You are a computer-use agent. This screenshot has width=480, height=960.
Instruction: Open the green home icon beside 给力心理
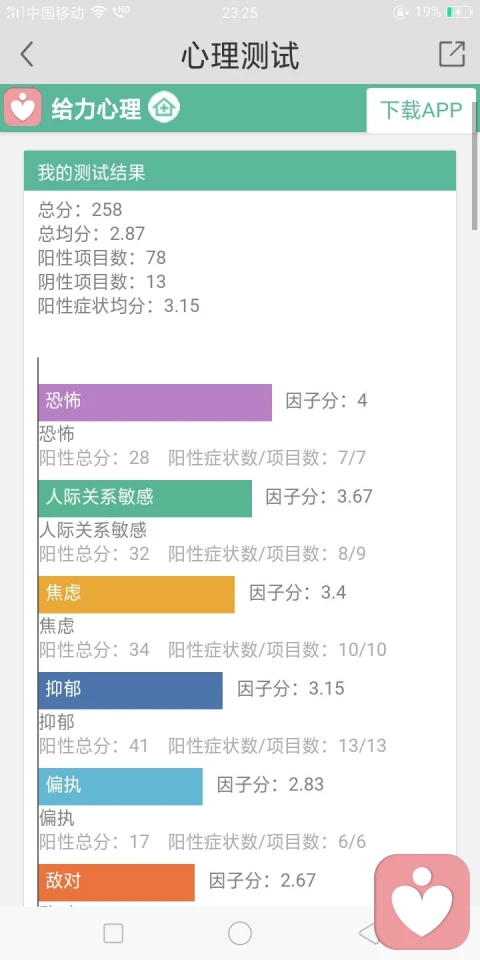click(x=163, y=107)
